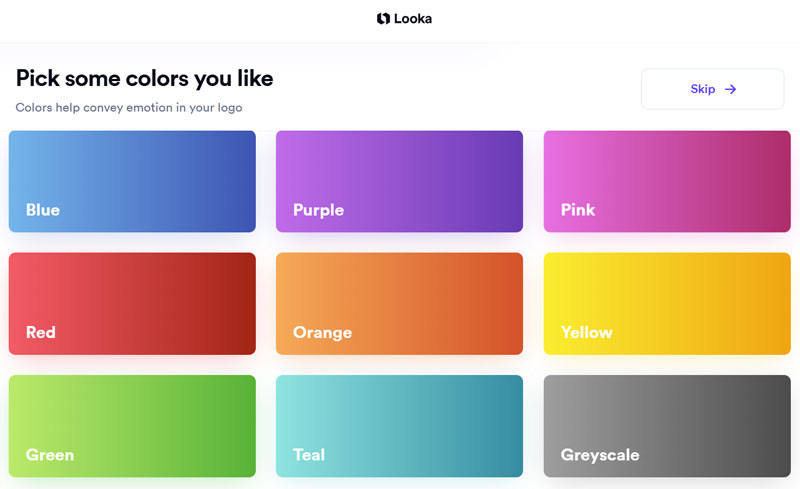This screenshot has height=489, width=800.
Task: Pick the Teal color card
Action: (399, 426)
